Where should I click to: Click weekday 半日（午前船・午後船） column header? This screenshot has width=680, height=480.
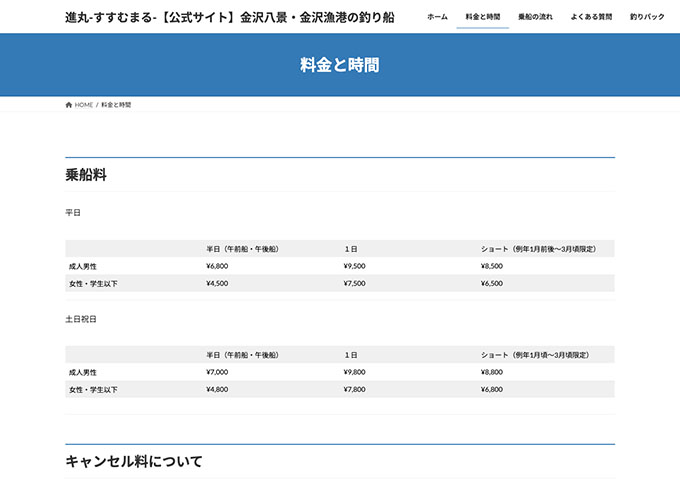coord(242,249)
